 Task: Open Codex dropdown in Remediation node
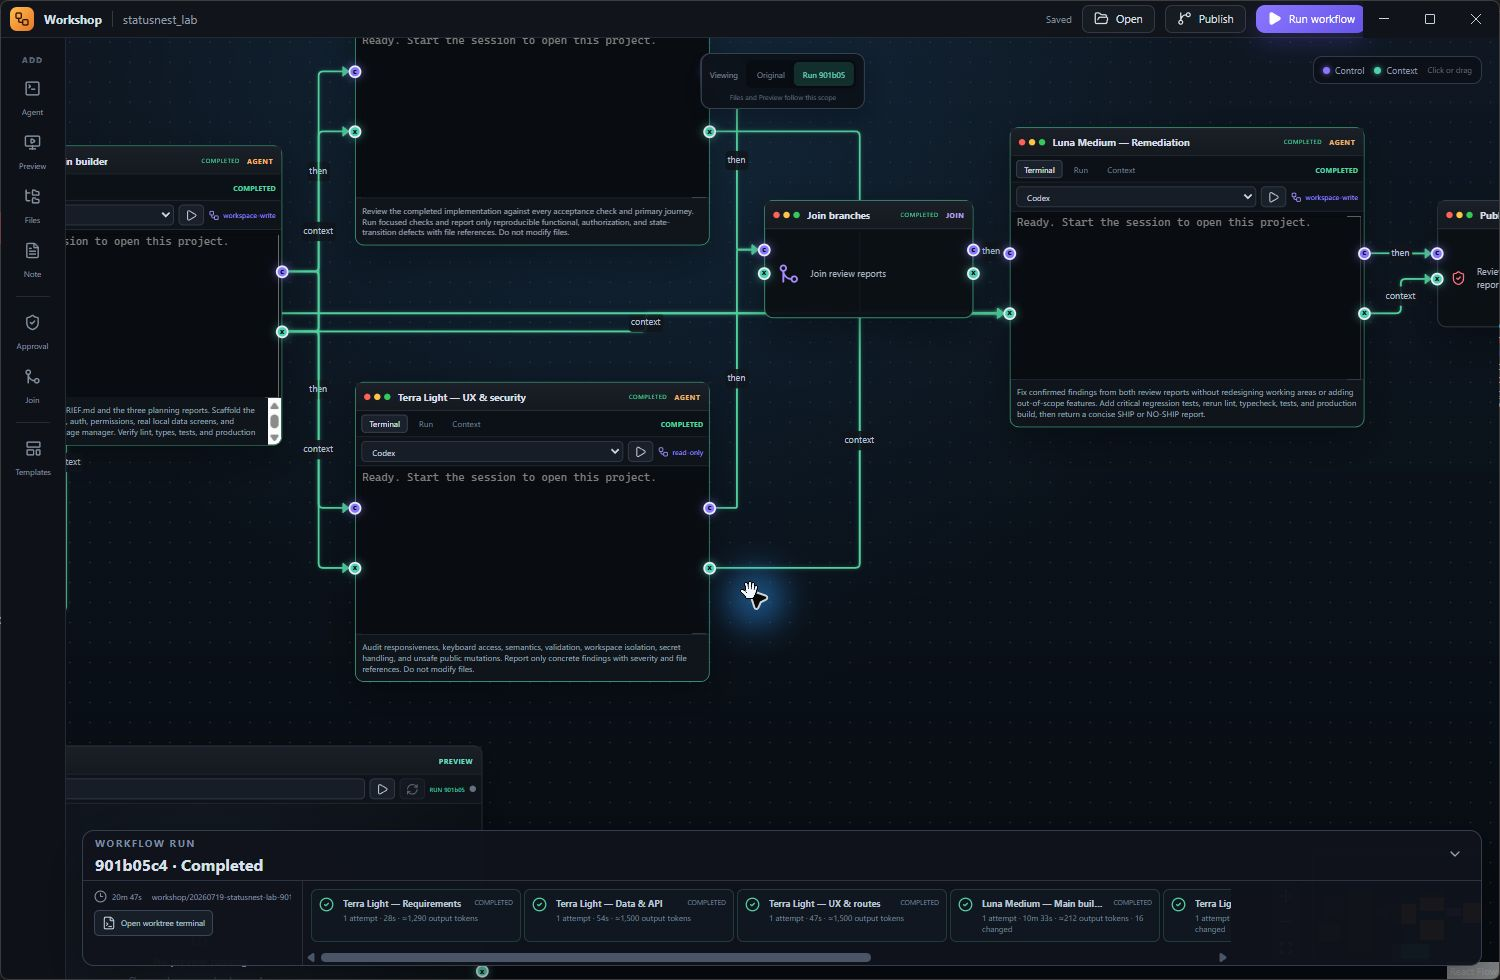pyautogui.click(x=1136, y=197)
